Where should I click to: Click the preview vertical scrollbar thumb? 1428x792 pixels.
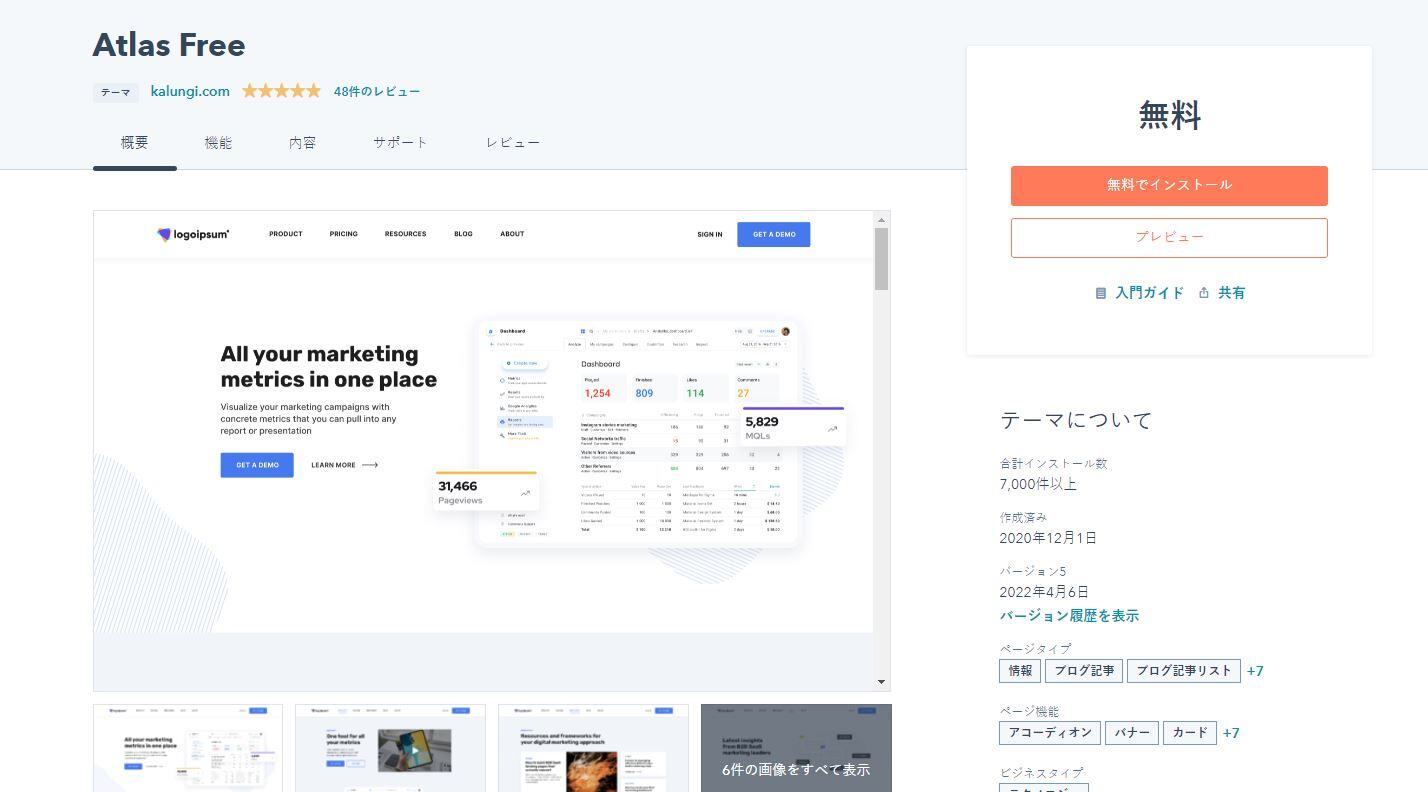tap(881, 259)
